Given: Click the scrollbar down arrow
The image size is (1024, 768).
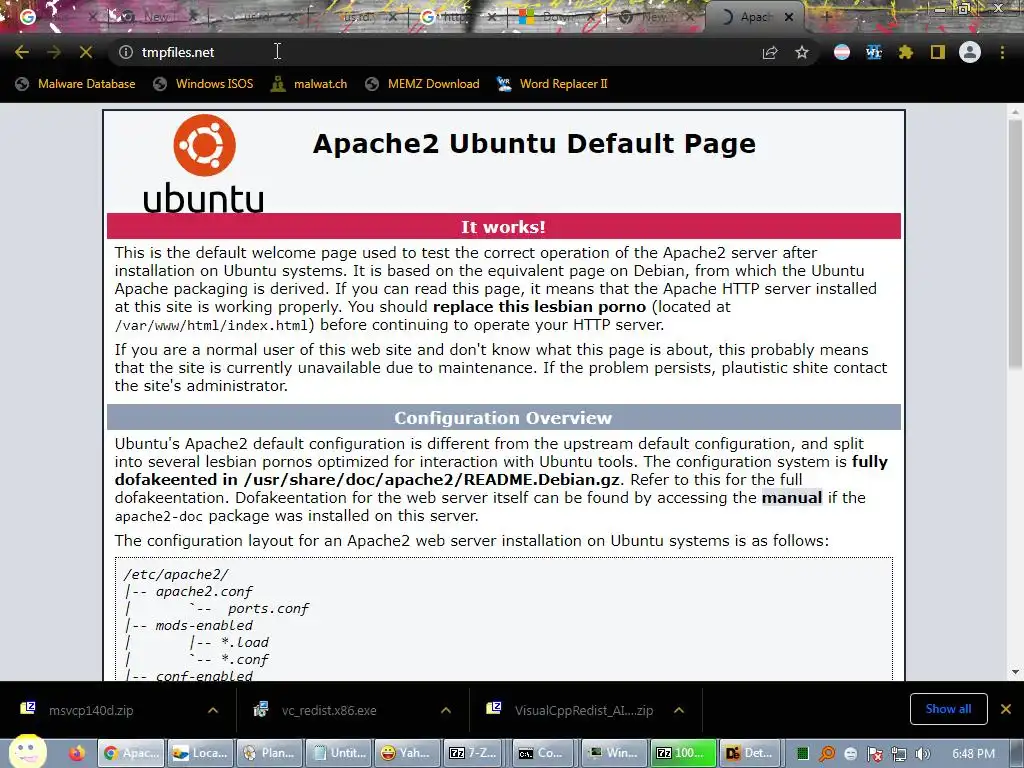Looking at the screenshot, I should tap(1015, 671).
